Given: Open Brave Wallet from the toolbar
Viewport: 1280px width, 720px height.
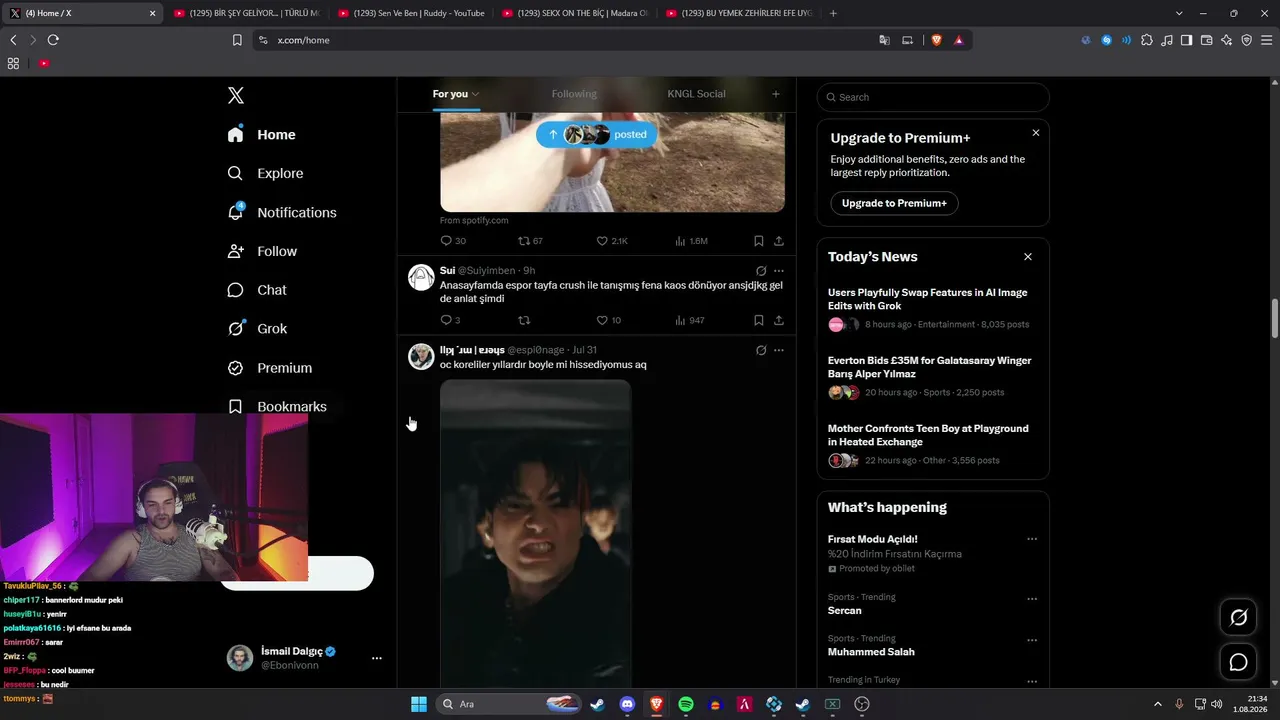Looking at the screenshot, I should pos(1206,40).
